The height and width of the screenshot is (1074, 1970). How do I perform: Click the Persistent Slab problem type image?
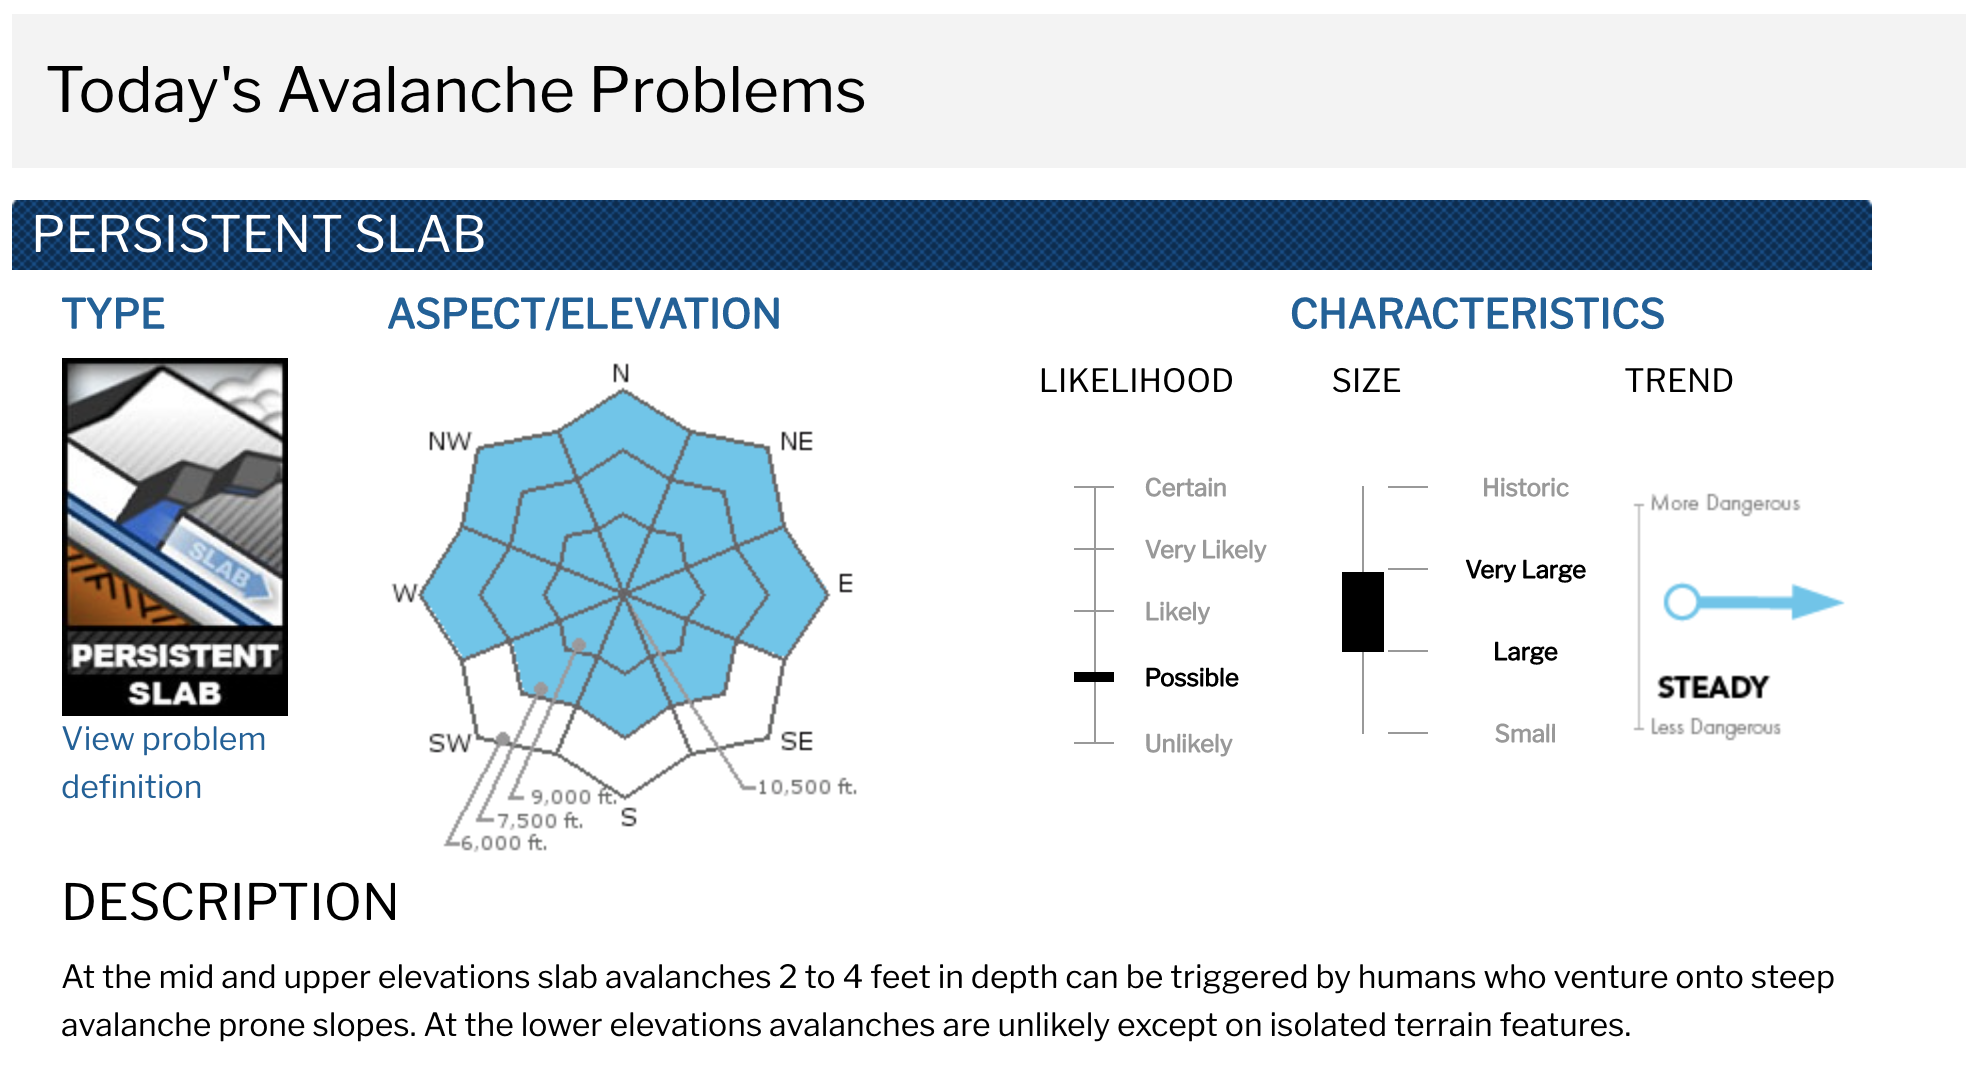click(x=175, y=536)
